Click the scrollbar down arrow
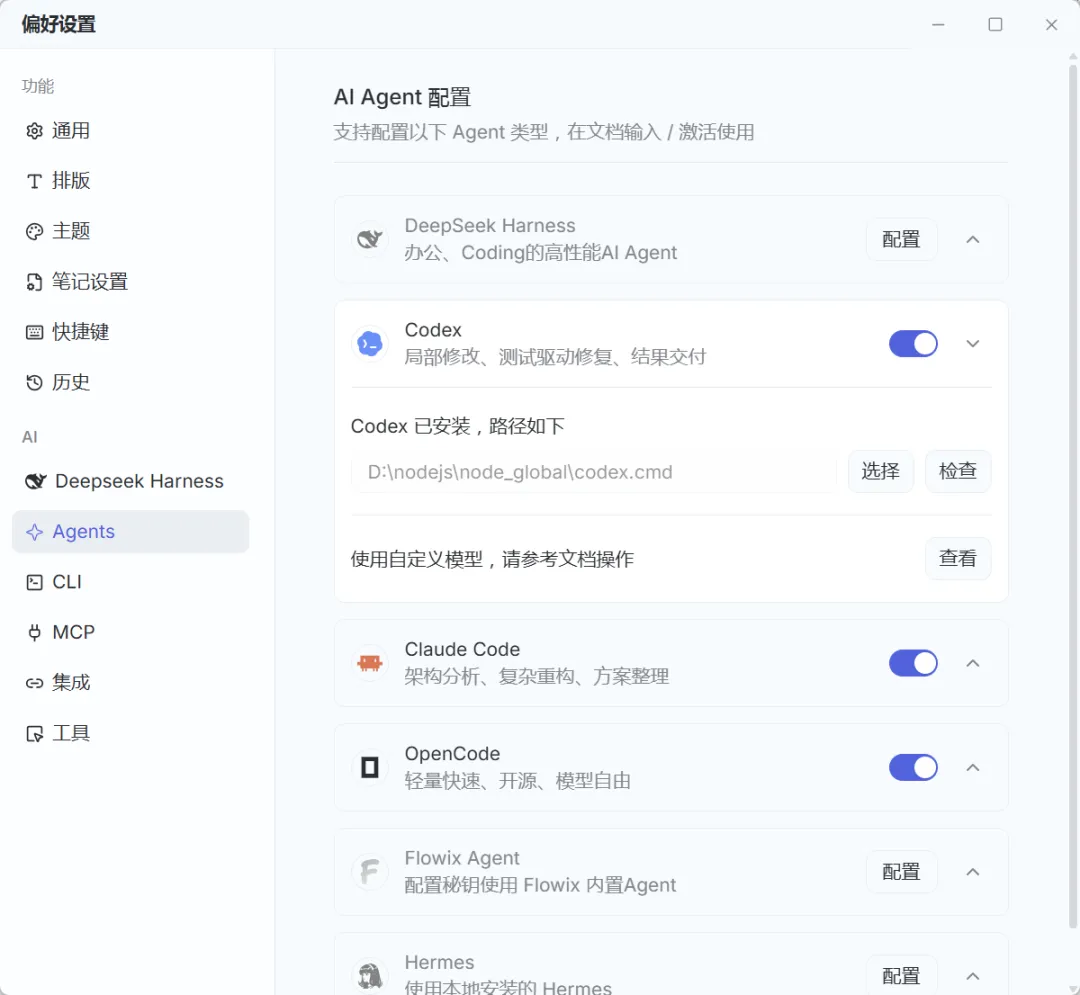 [1072, 989]
